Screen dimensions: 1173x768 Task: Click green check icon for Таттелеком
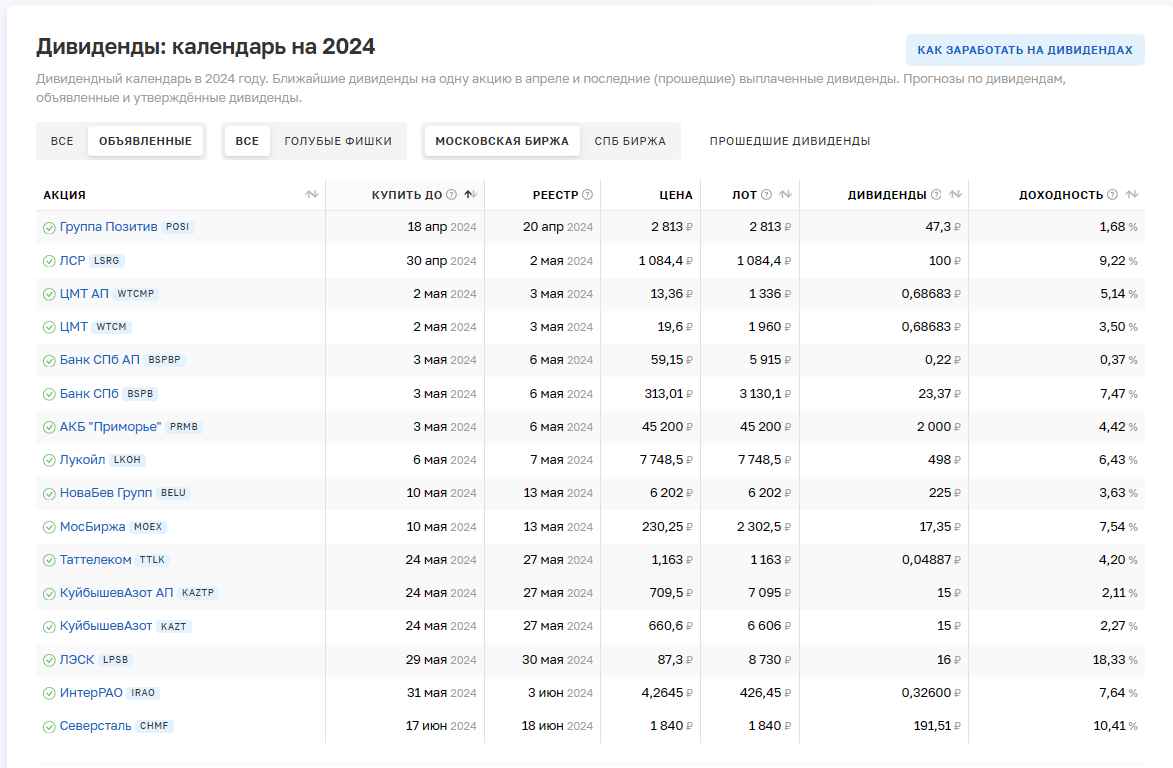pyautogui.click(x=49, y=560)
